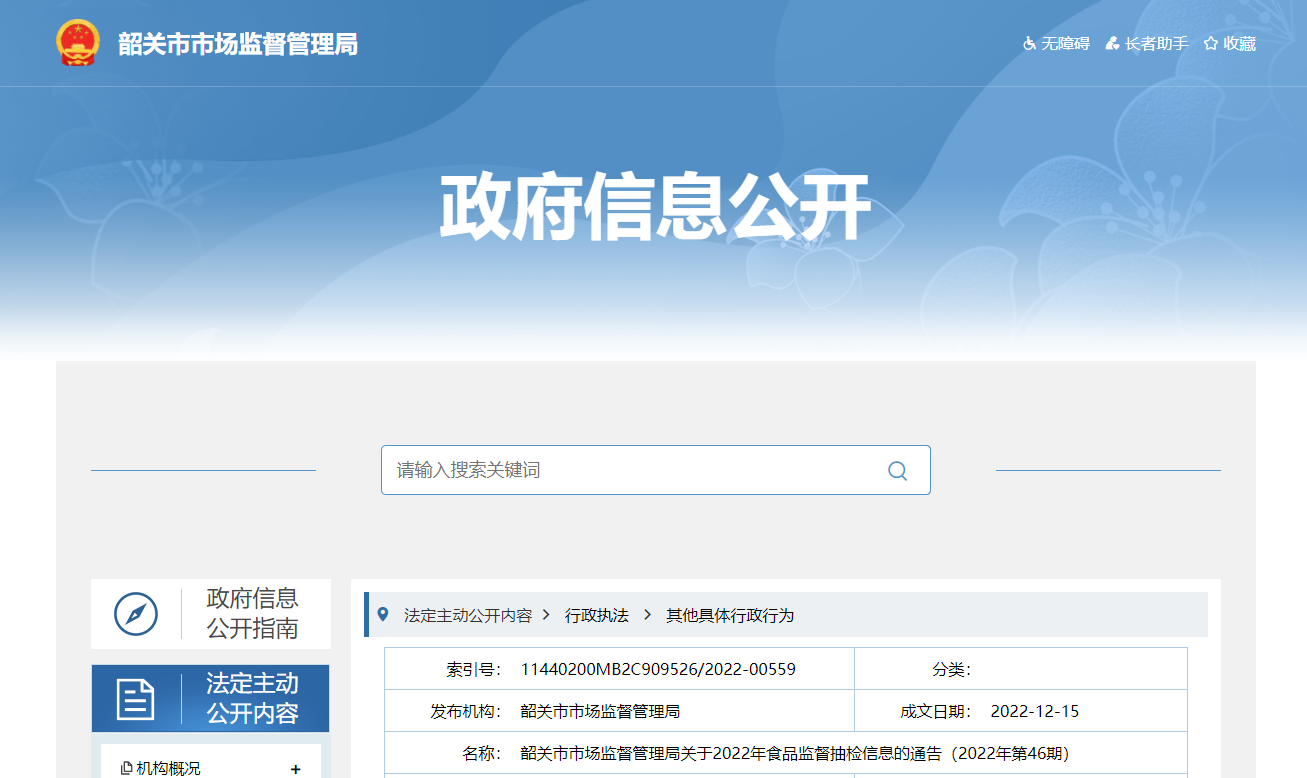This screenshot has height=778, width=1307.
Task: Select the 机构概况 sidebar item
Action: point(168,768)
